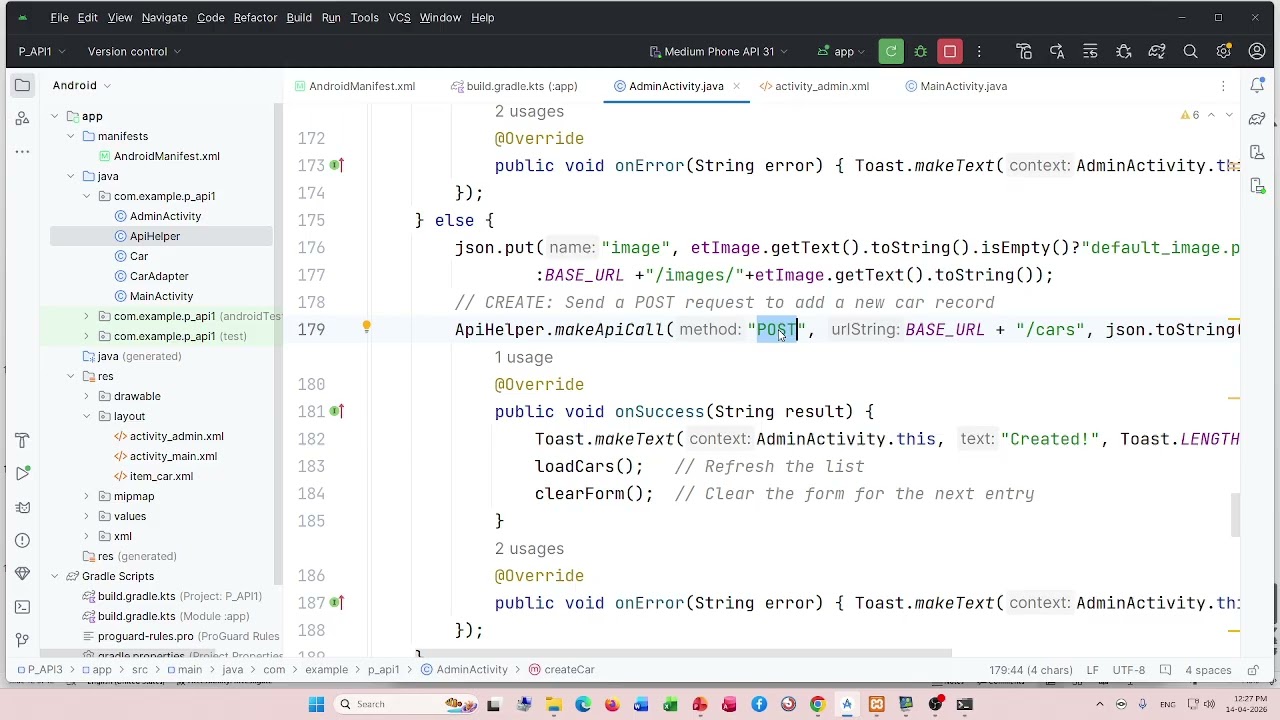Screen dimensions: 1280x720
Task: Open the account profile icon
Action: [x=1256, y=51]
